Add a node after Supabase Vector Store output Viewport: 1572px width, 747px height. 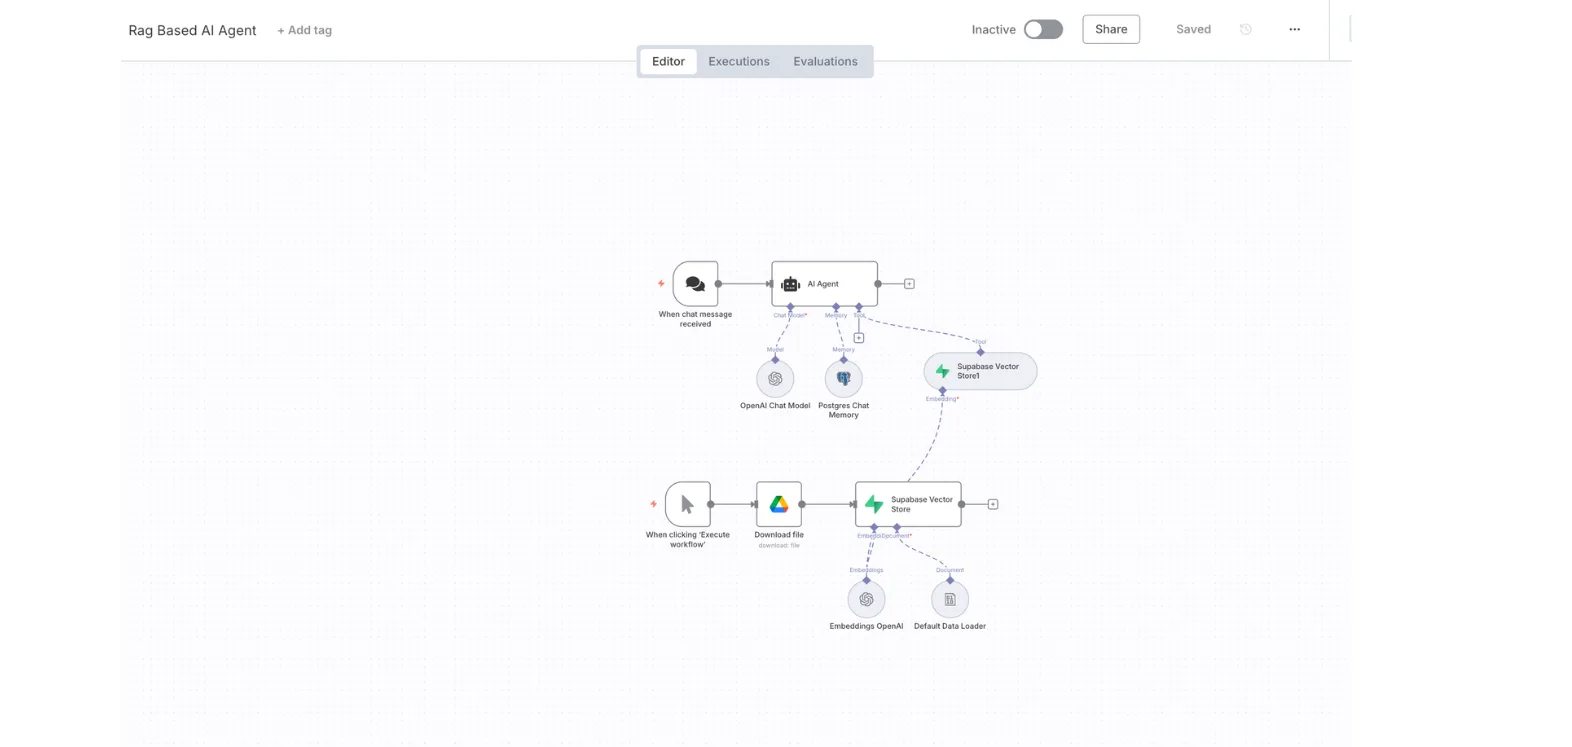993,504
